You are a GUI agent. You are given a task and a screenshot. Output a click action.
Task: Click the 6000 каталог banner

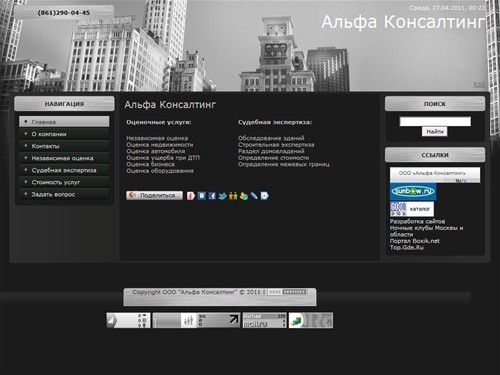point(412,209)
